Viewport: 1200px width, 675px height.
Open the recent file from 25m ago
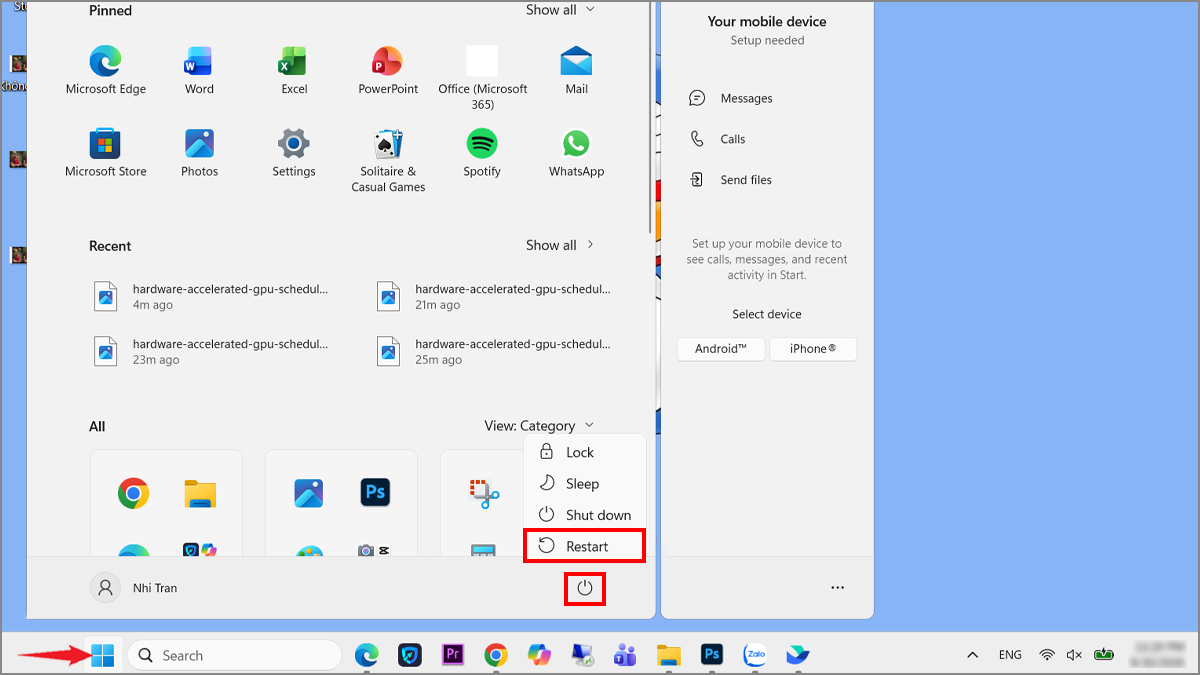pyautogui.click(x=496, y=350)
